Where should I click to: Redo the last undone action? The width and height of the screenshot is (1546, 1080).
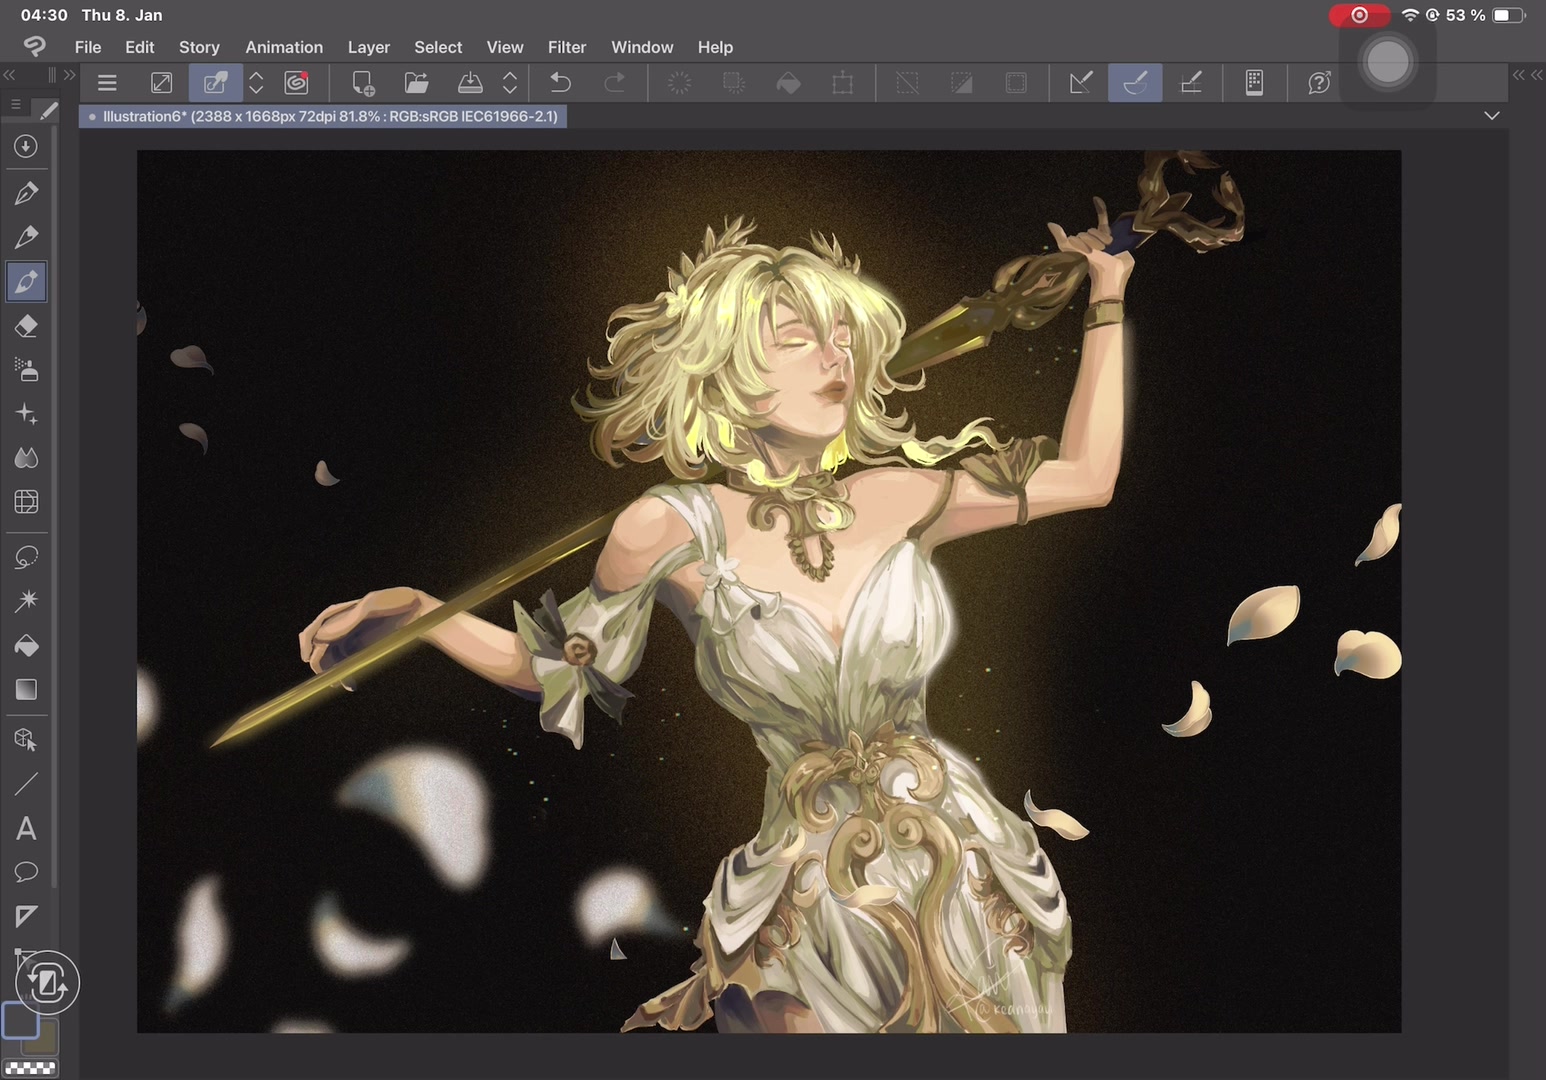(615, 83)
